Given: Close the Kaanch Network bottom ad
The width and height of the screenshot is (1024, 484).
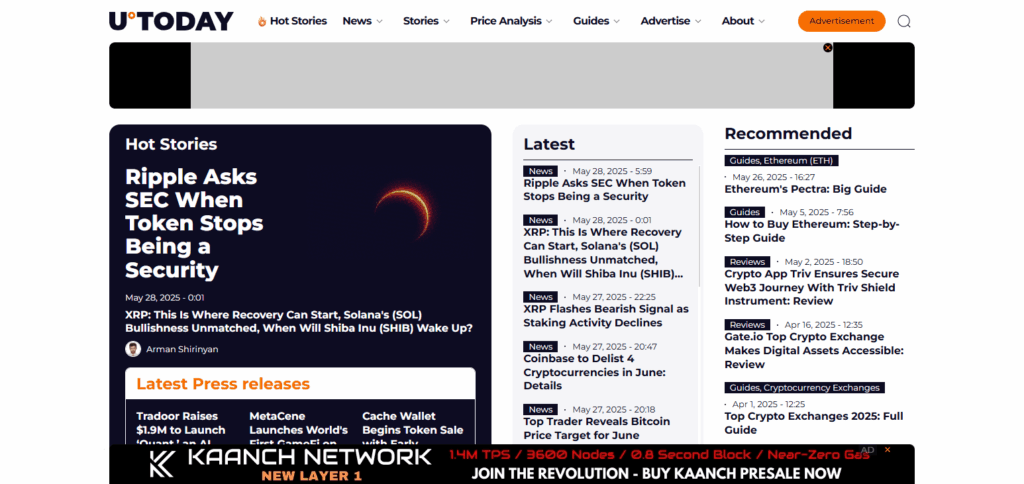Looking at the screenshot, I should point(887,450).
